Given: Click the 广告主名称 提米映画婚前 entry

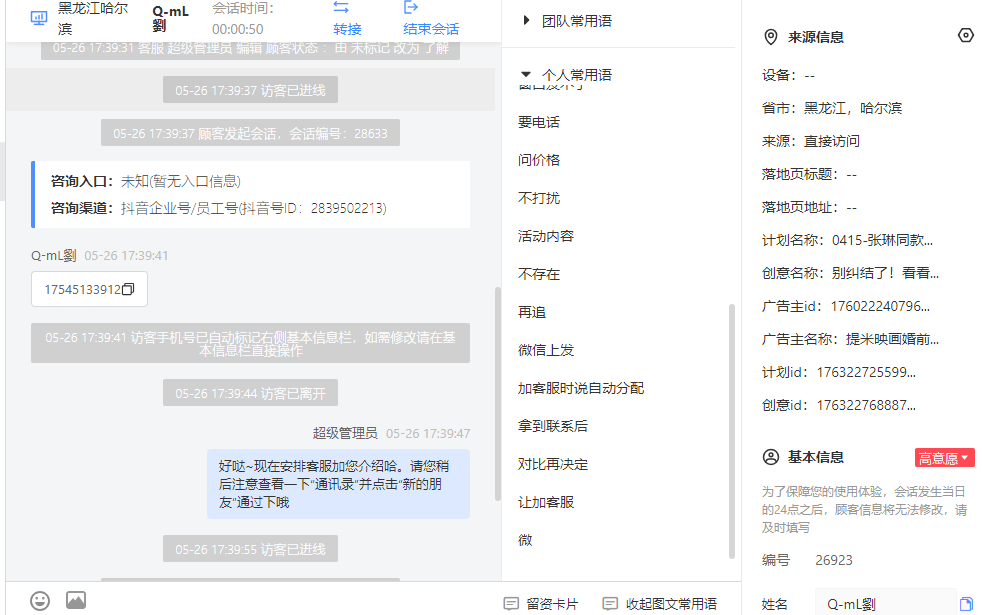Looking at the screenshot, I should tap(850, 339).
